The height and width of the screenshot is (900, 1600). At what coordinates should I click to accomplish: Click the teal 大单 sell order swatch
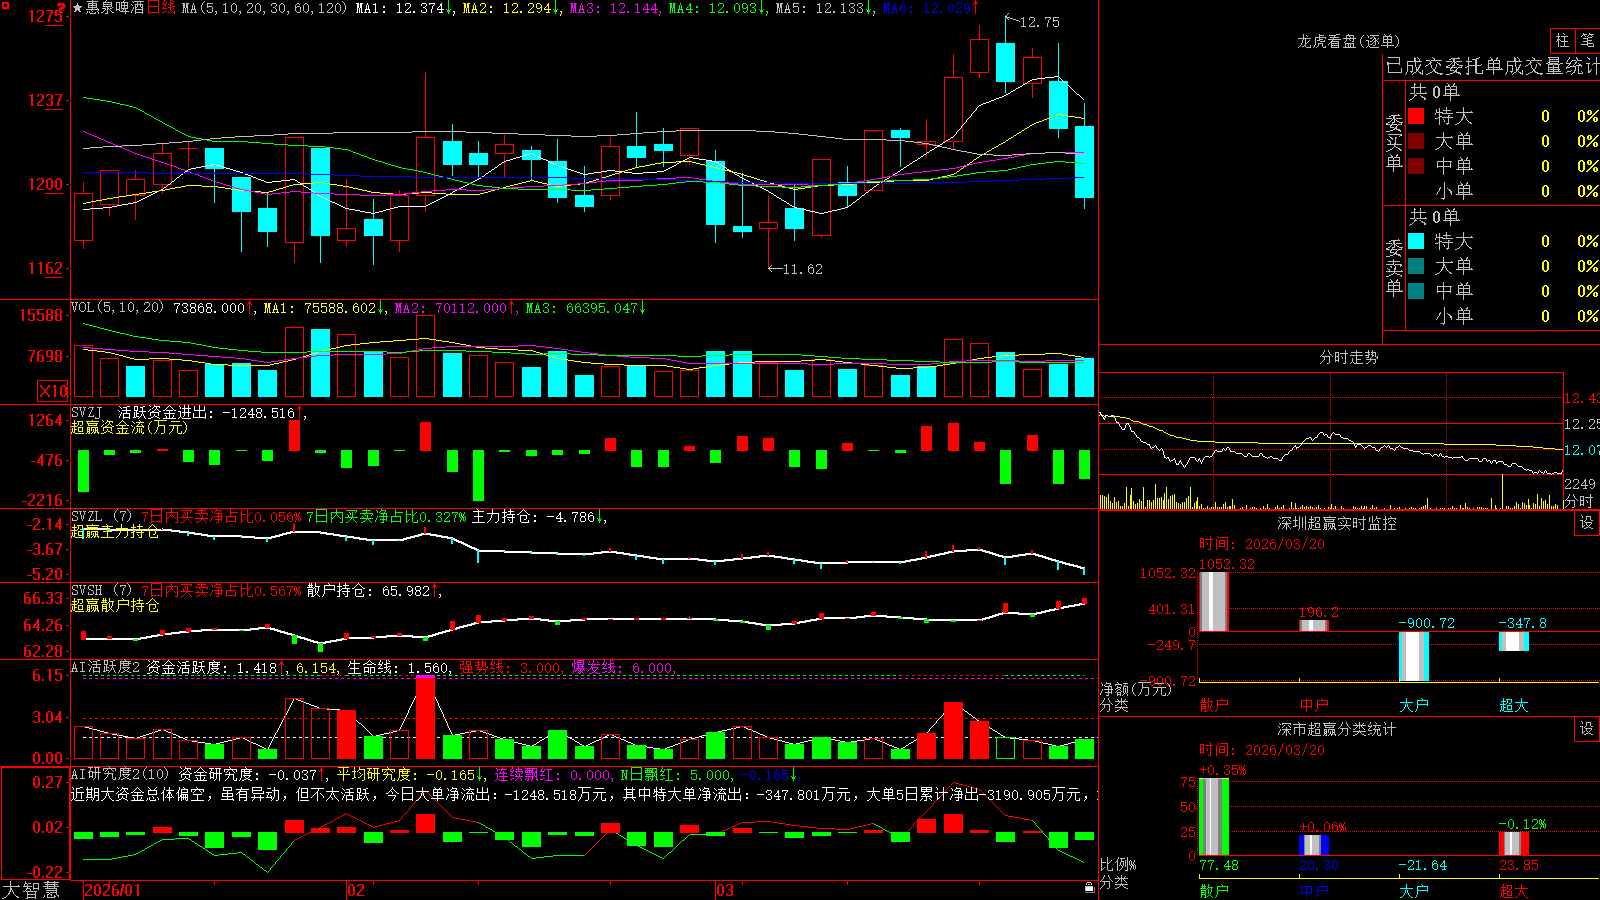coord(1416,266)
